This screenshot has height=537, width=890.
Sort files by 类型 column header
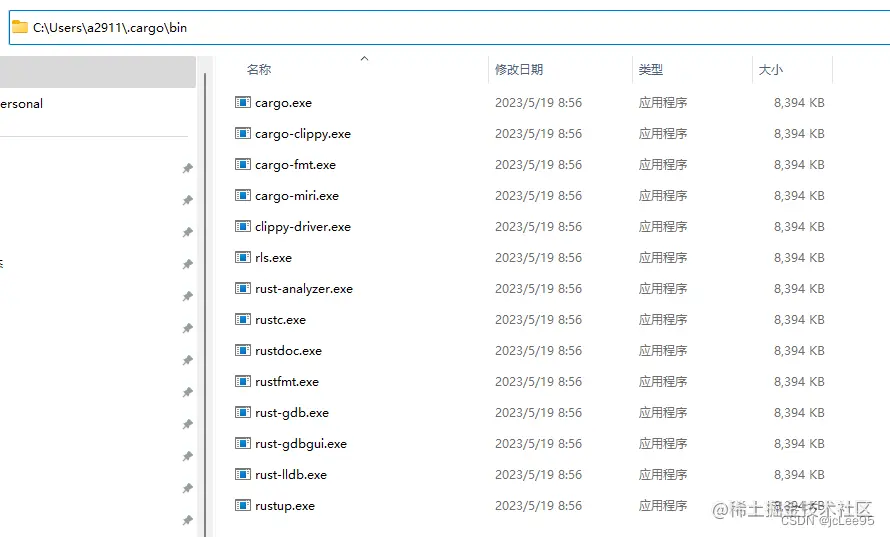(x=650, y=69)
